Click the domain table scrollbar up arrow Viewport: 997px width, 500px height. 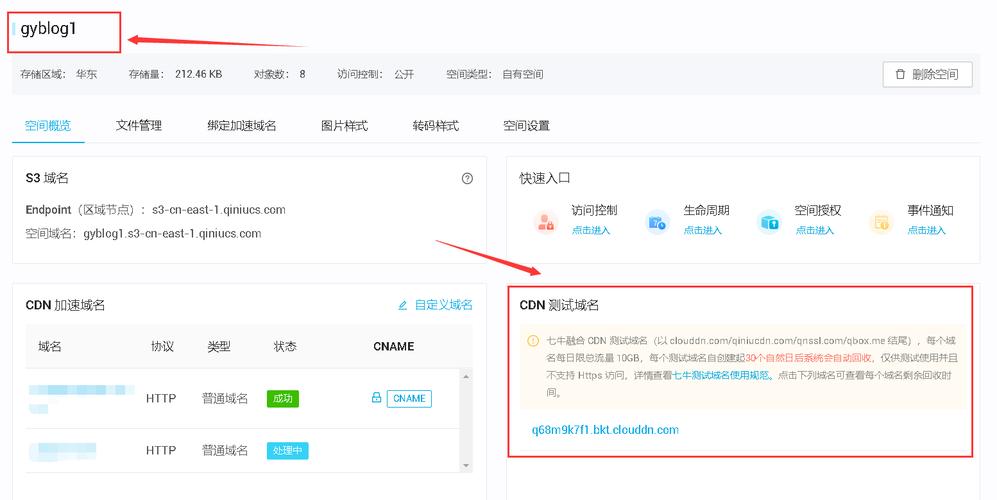466,377
